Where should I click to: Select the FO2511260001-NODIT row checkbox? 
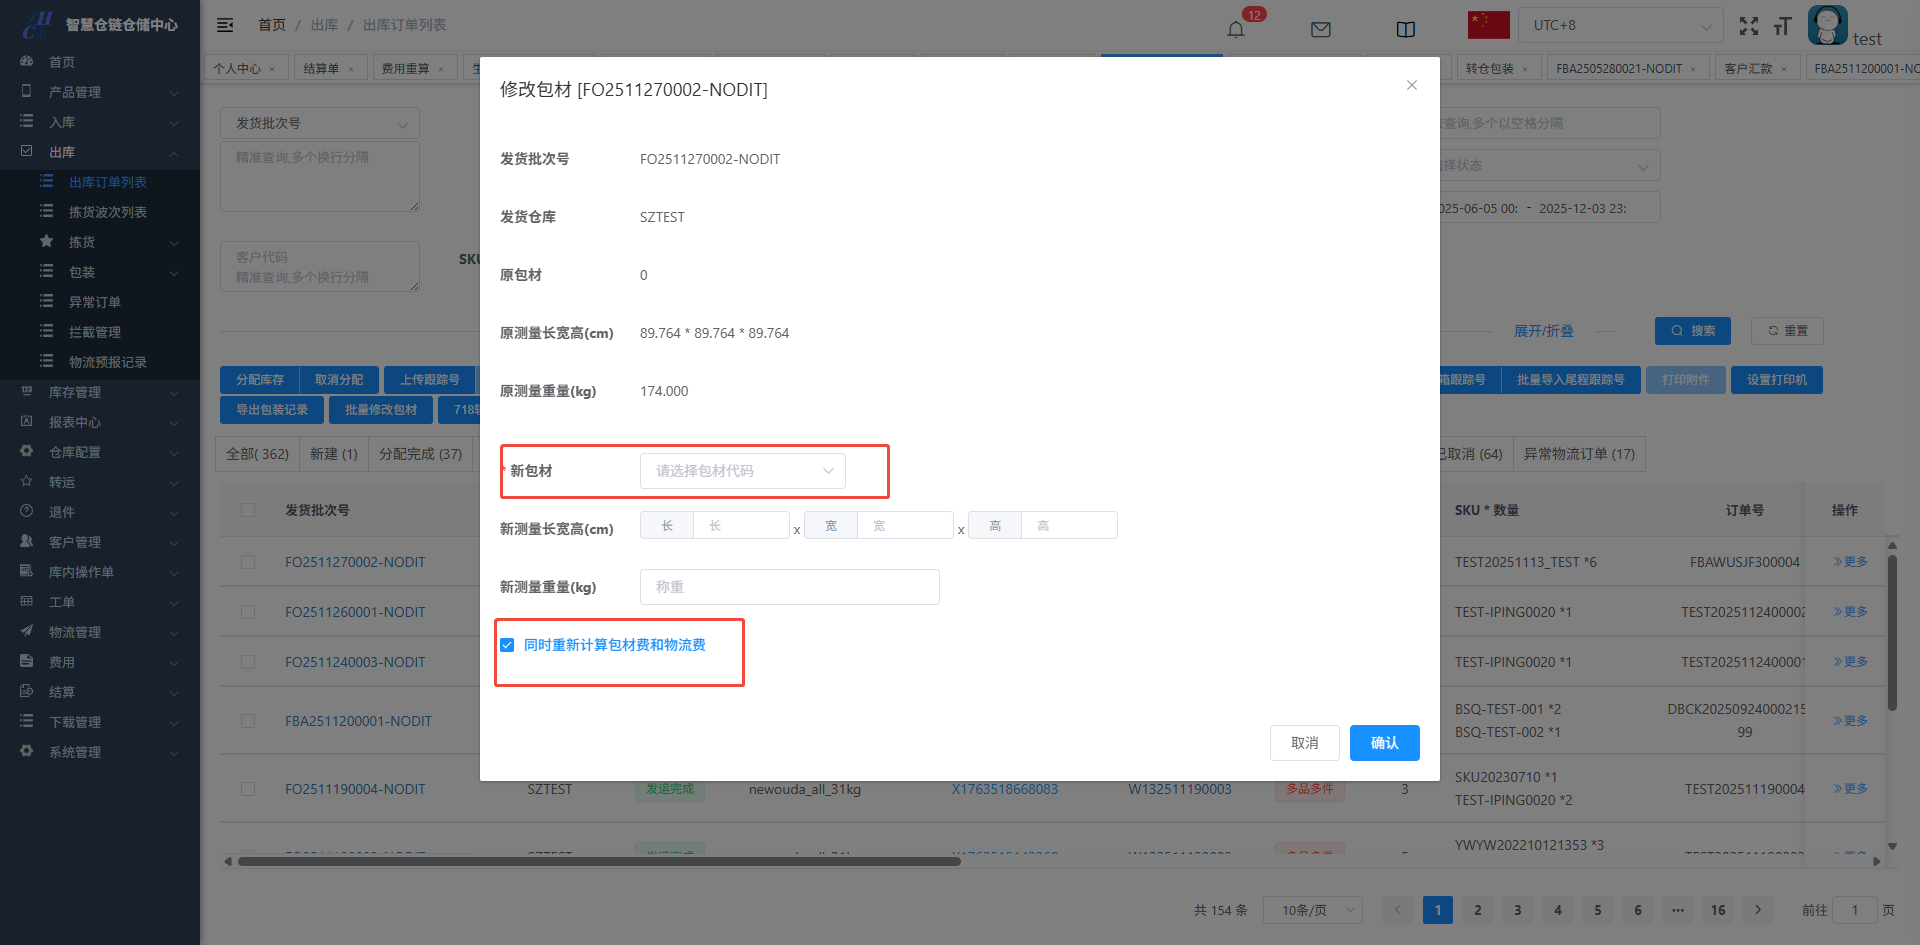coord(248,612)
